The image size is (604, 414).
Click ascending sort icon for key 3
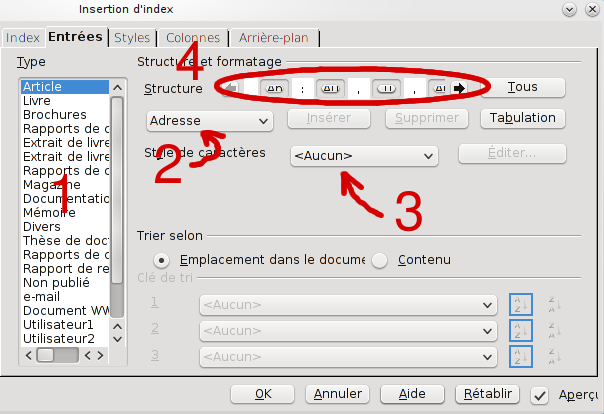[x=520, y=356]
